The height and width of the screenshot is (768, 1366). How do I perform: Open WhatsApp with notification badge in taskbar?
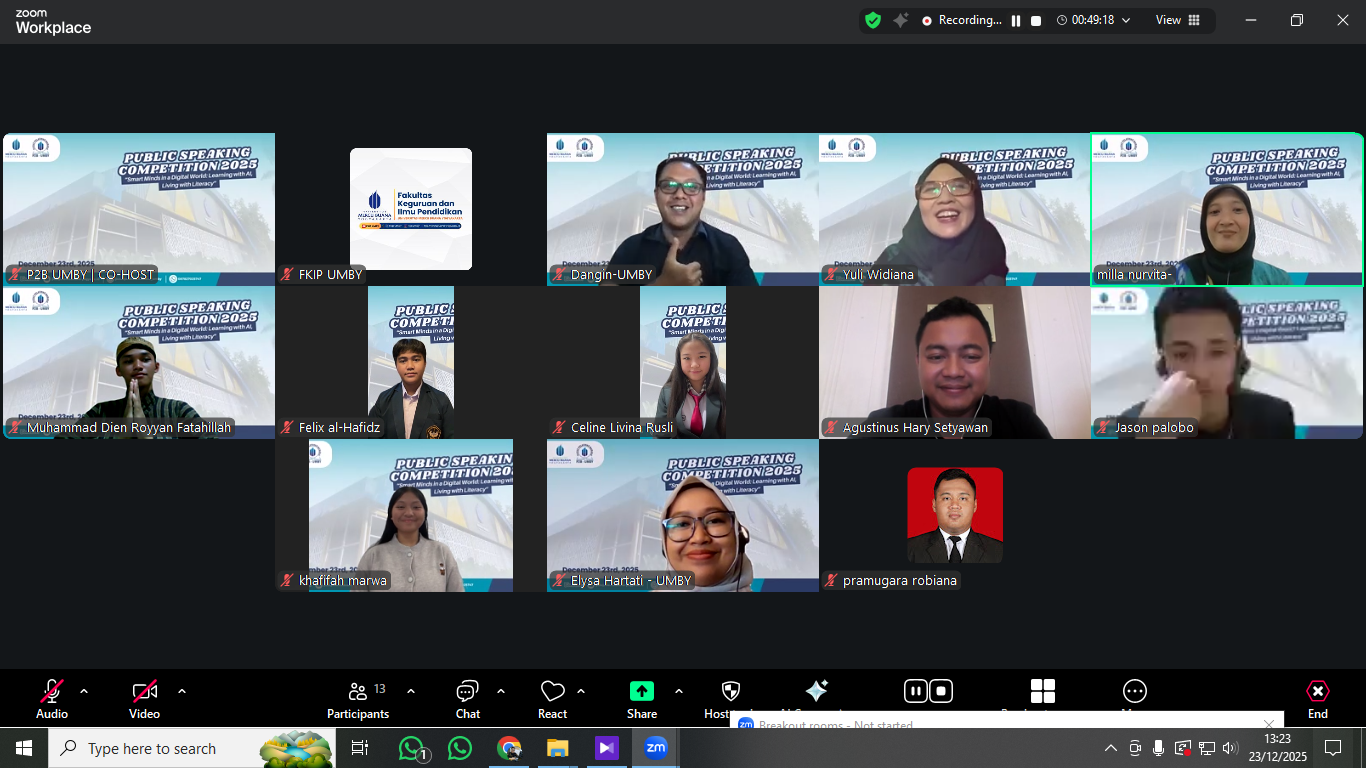click(x=412, y=748)
